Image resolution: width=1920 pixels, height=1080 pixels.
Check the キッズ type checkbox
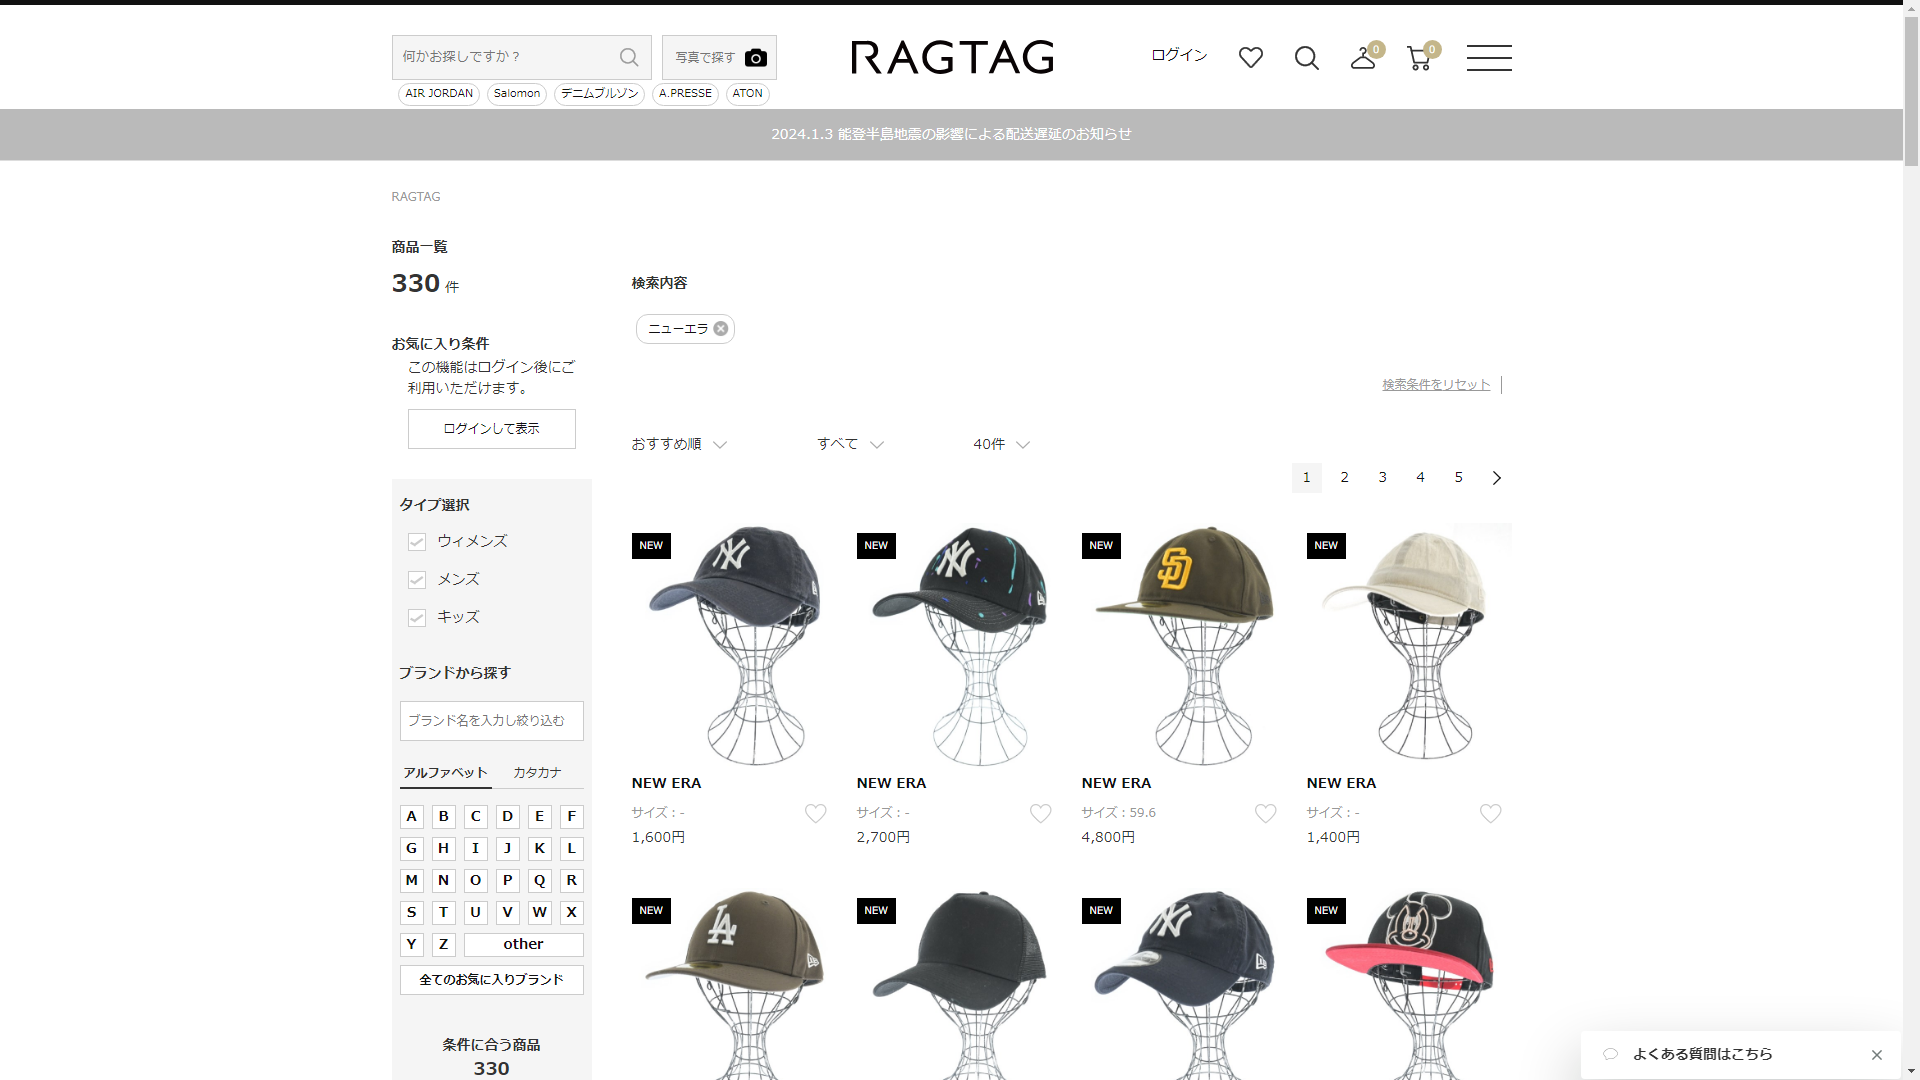pyautogui.click(x=417, y=618)
